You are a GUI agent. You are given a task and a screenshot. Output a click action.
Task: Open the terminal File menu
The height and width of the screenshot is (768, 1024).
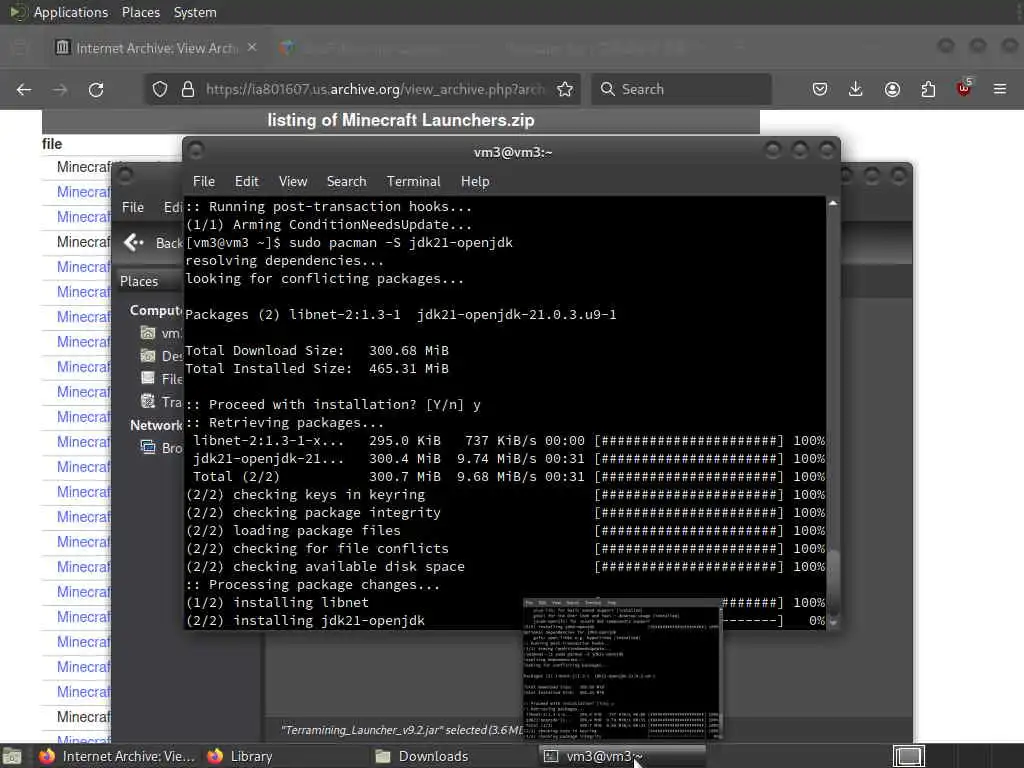(204, 182)
